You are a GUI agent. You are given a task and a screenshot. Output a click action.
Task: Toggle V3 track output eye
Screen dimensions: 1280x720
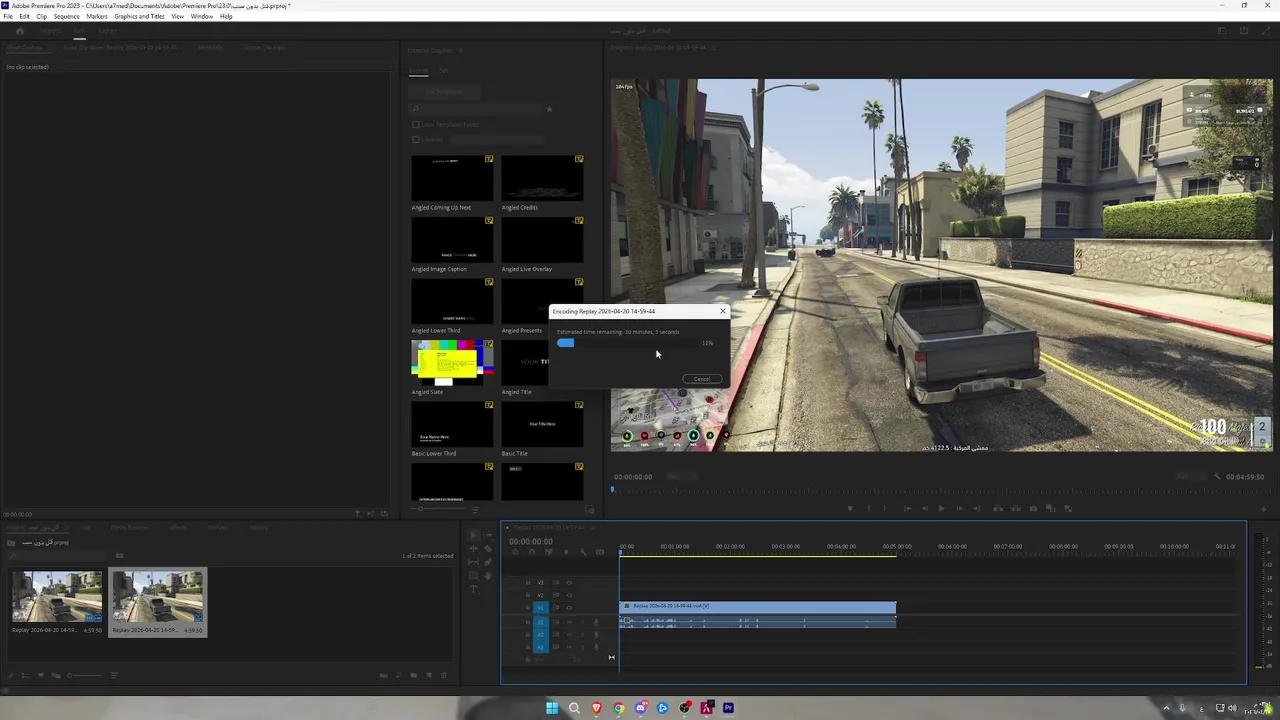pos(569,583)
